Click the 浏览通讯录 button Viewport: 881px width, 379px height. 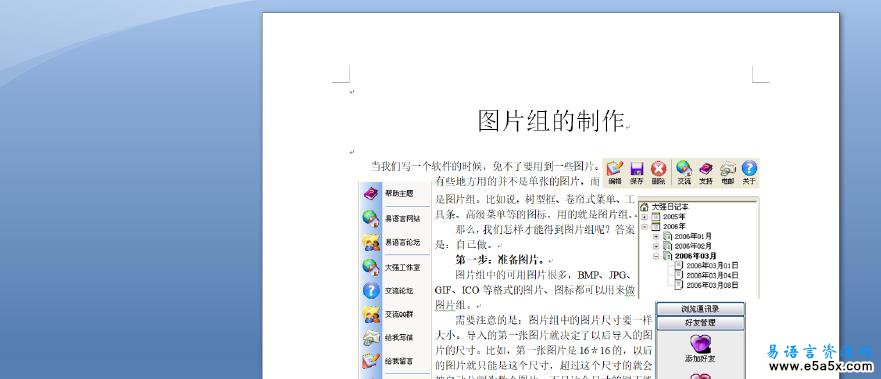[x=701, y=309]
